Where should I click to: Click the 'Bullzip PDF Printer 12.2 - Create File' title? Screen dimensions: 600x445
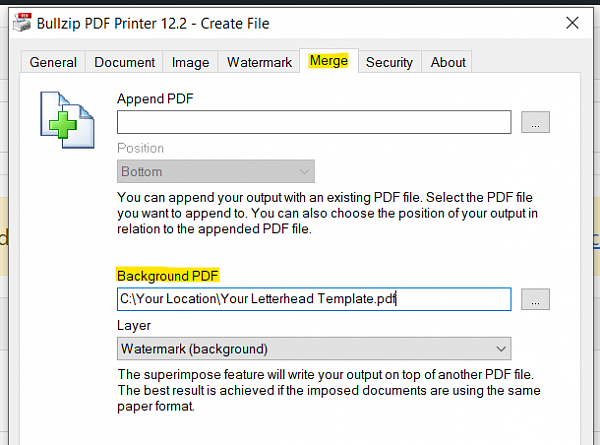tap(153, 24)
